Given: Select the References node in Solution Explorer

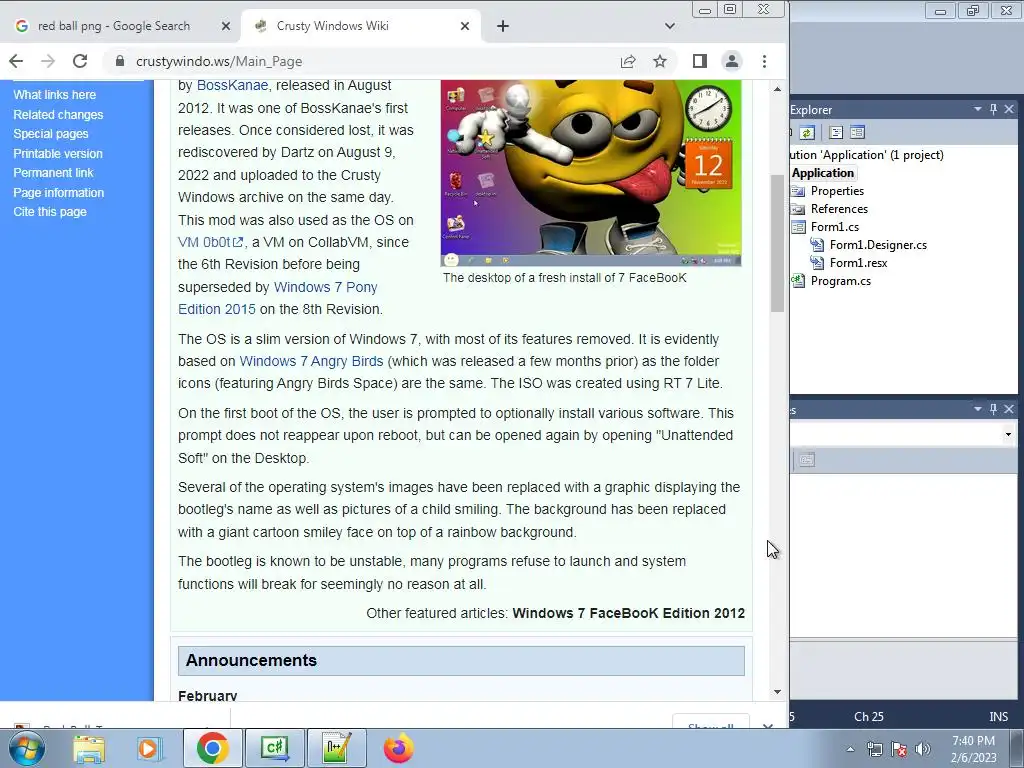Looking at the screenshot, I should [839, 209].
